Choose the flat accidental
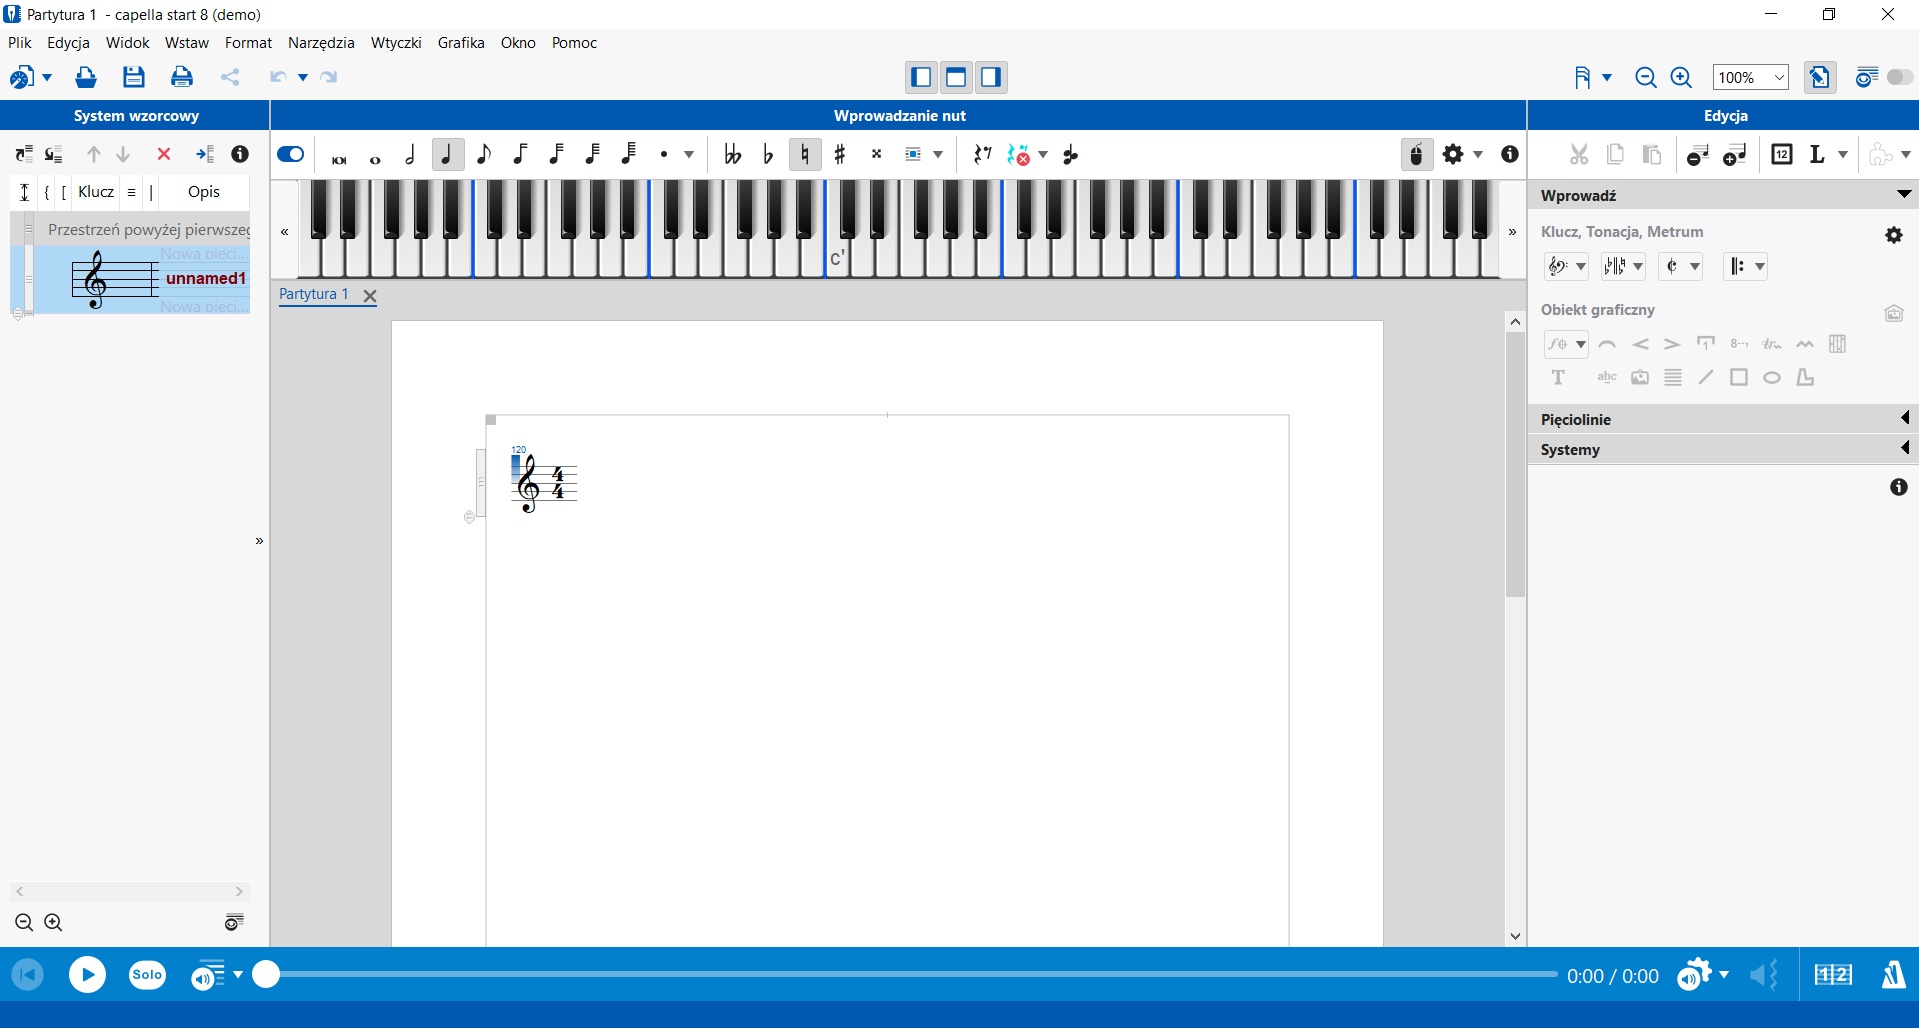The width and height of the screenshot is (1919, 1028). tap(768, 155)
